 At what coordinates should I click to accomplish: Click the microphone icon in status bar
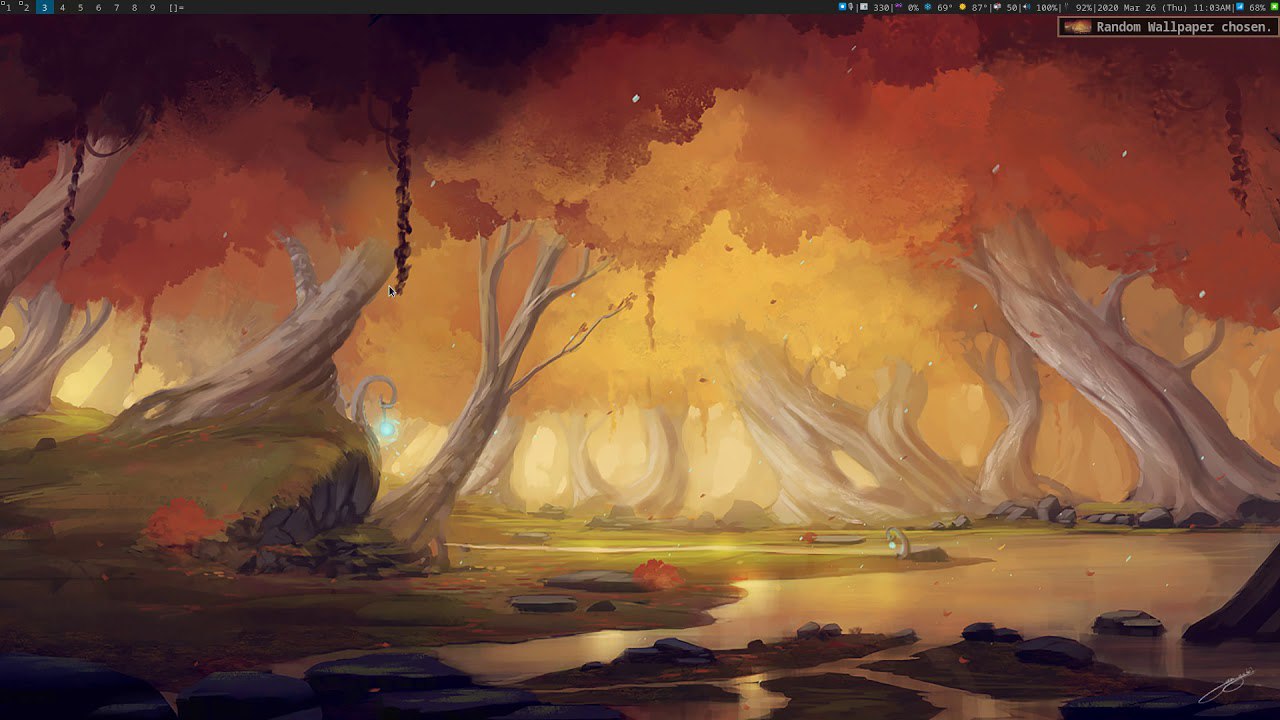click(852, 7)
